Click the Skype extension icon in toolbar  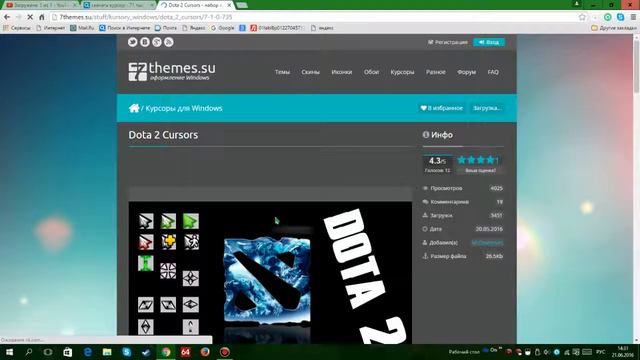point(620,17)
